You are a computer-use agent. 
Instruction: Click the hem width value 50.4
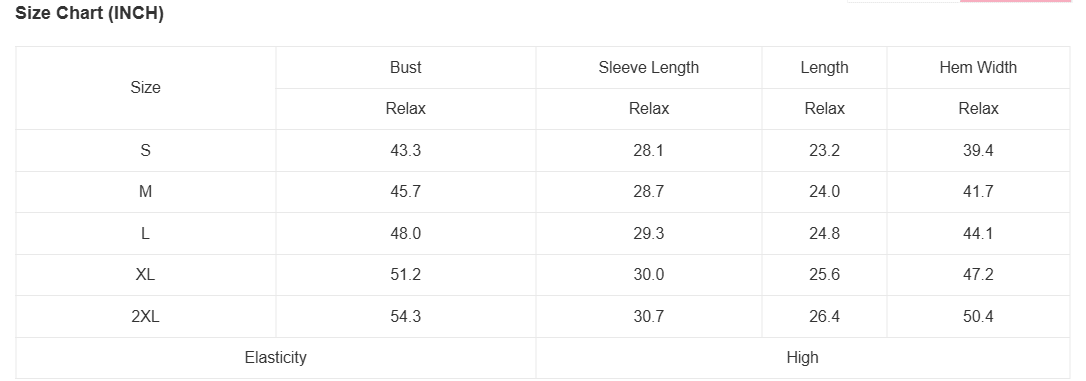click(978, 317)
